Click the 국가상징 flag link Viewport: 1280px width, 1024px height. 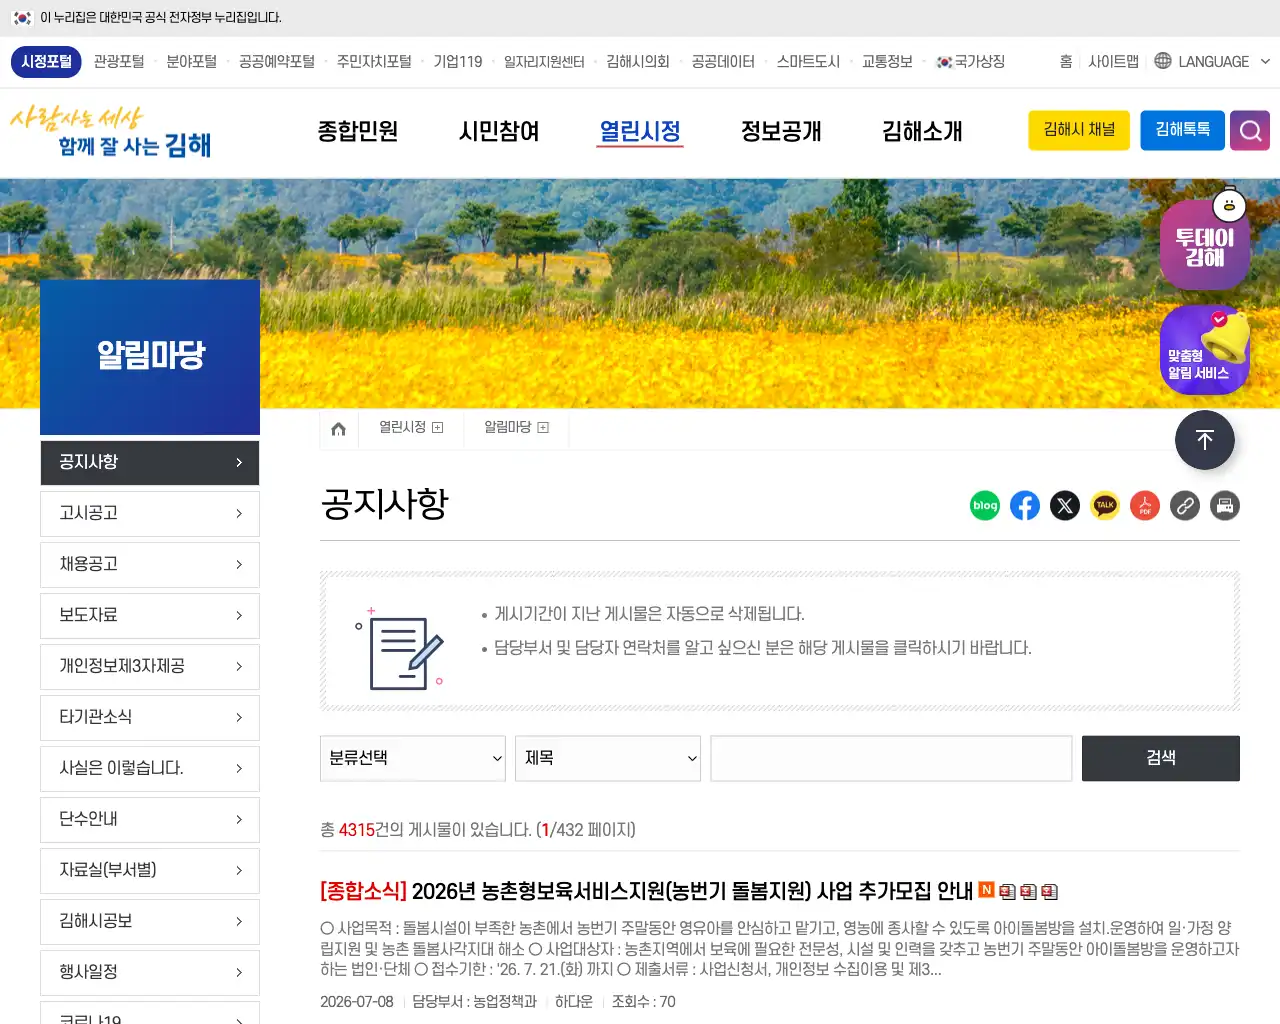970,62
